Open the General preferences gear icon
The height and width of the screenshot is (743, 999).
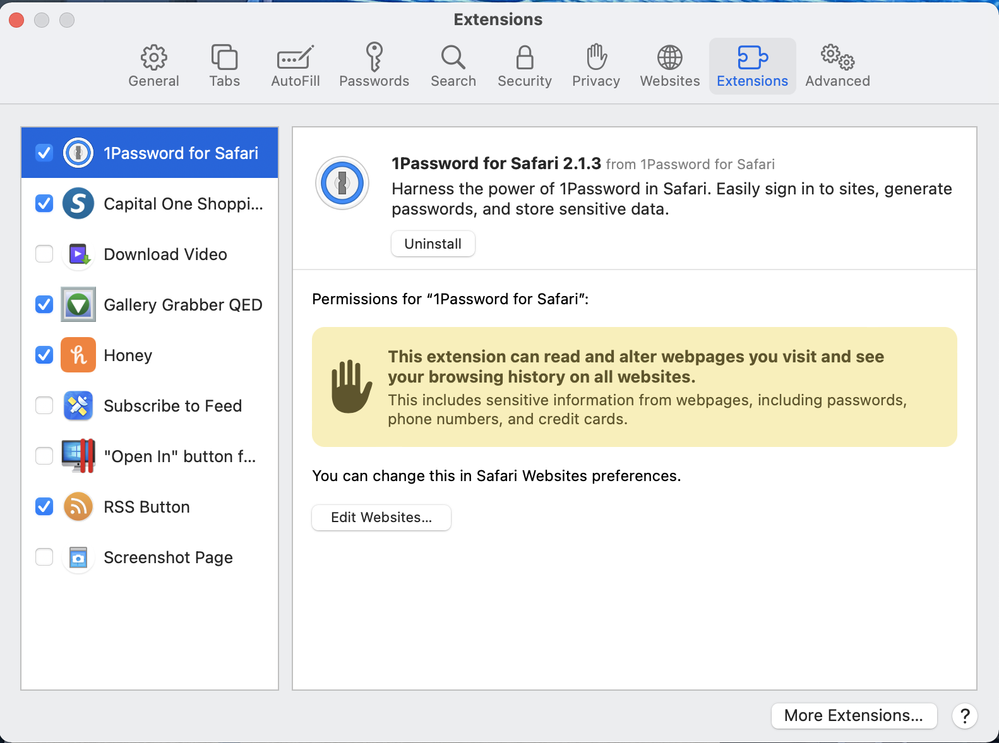click(153, 57)
